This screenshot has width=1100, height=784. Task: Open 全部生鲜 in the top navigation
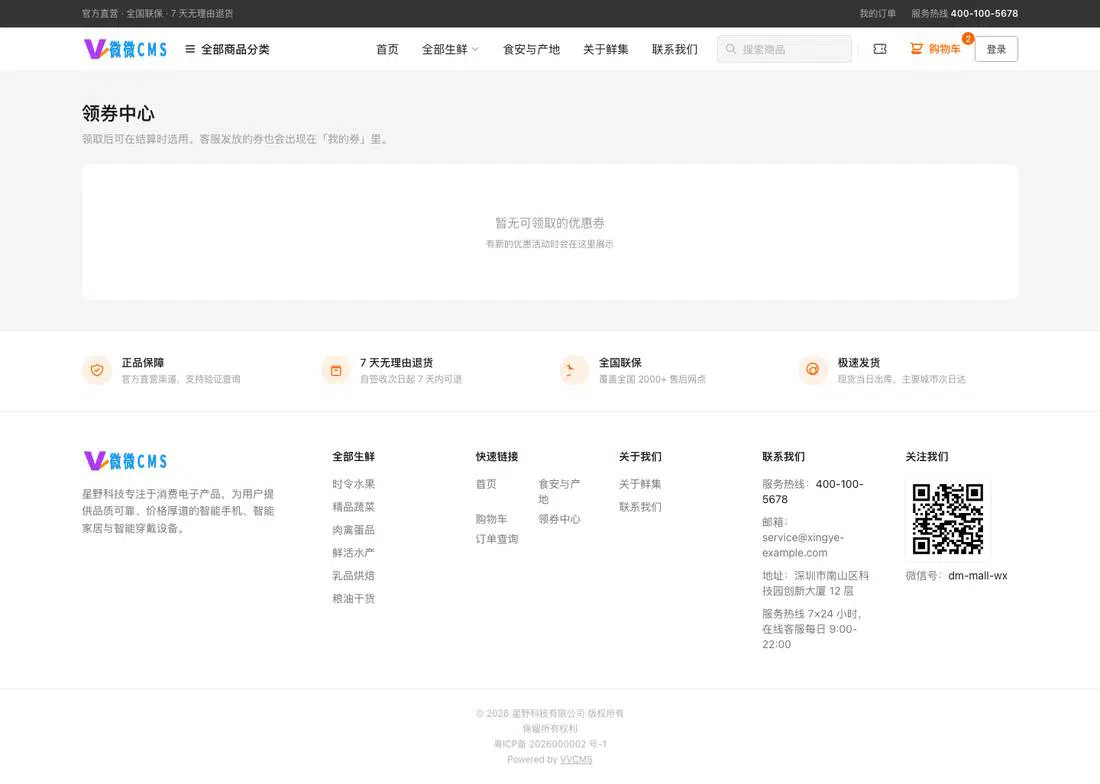click(x=445, y=49)
